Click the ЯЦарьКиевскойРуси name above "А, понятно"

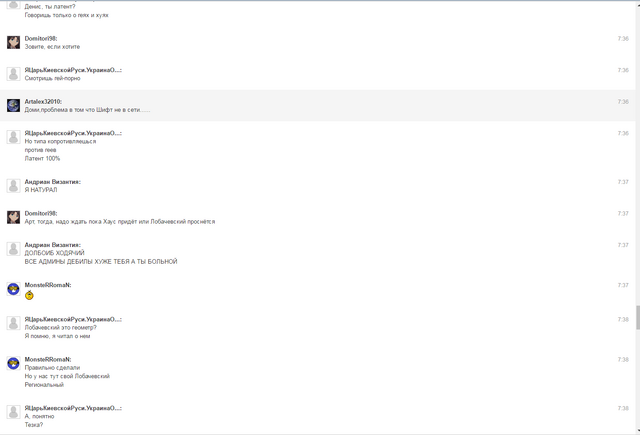click(73, 408)
